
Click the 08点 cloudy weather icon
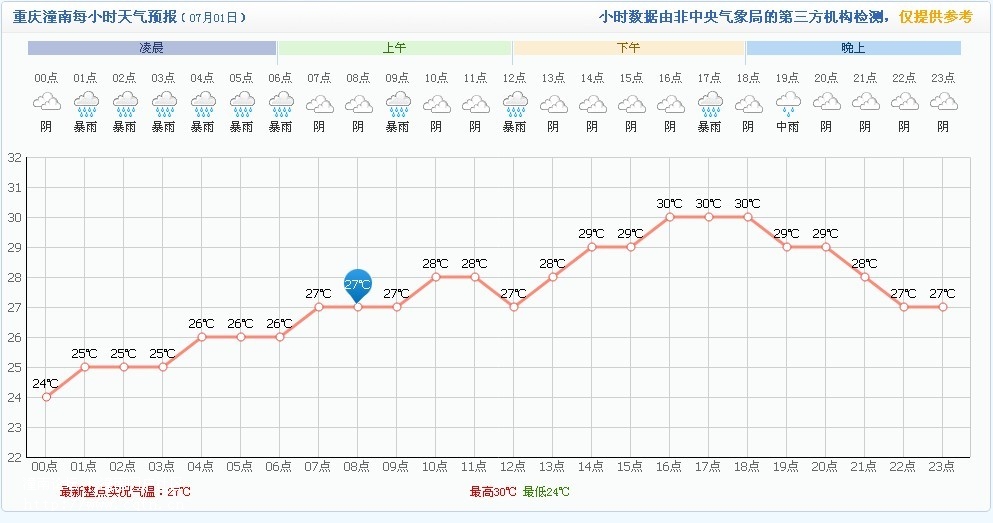pyautogui.click(x=359, y=102)
